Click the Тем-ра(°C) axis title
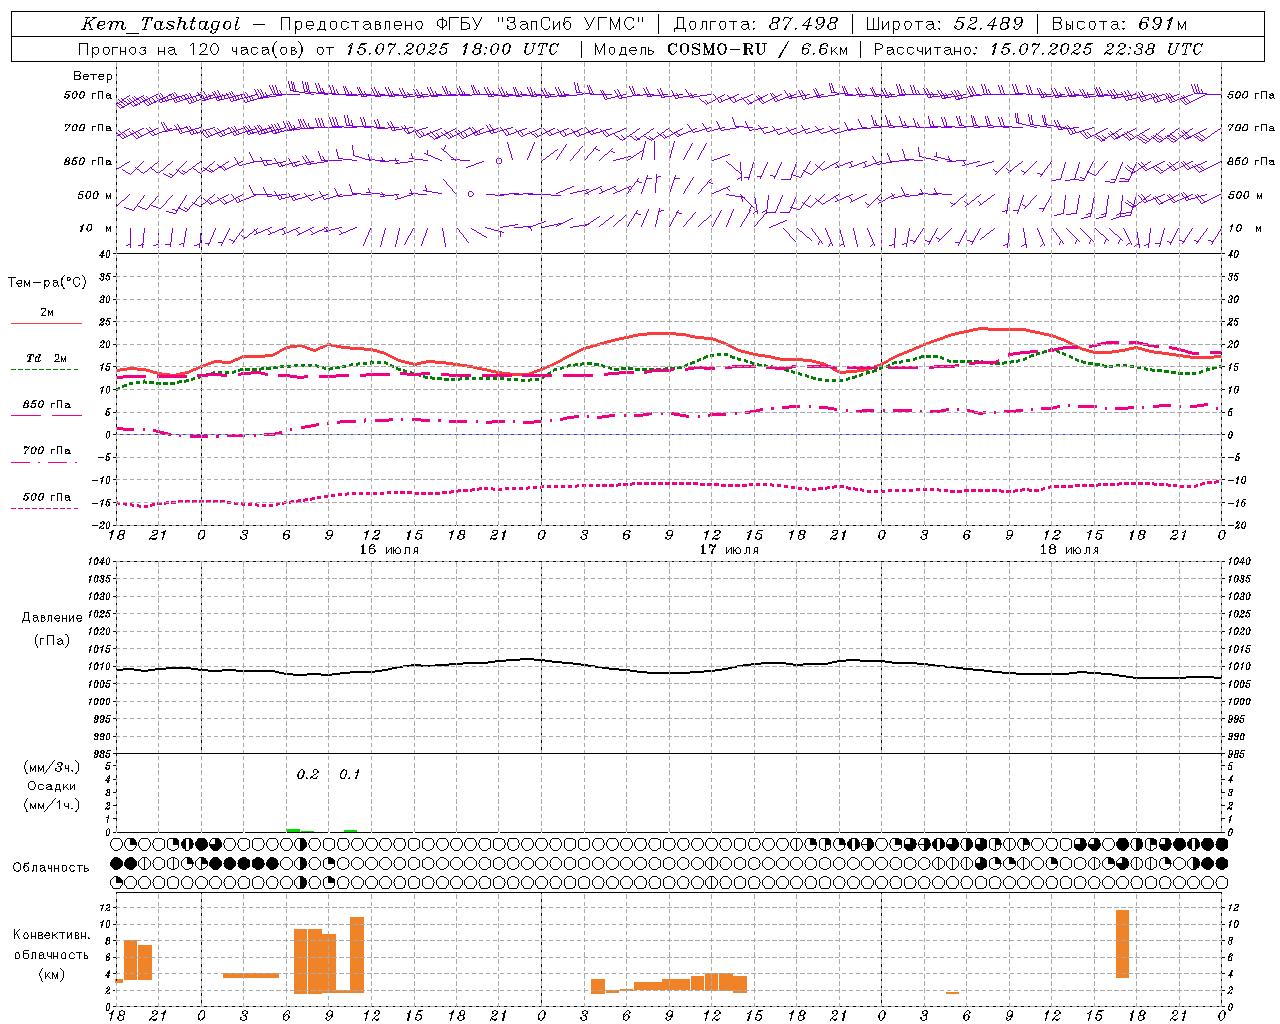1280x1024 pixels. pos(47,283)
